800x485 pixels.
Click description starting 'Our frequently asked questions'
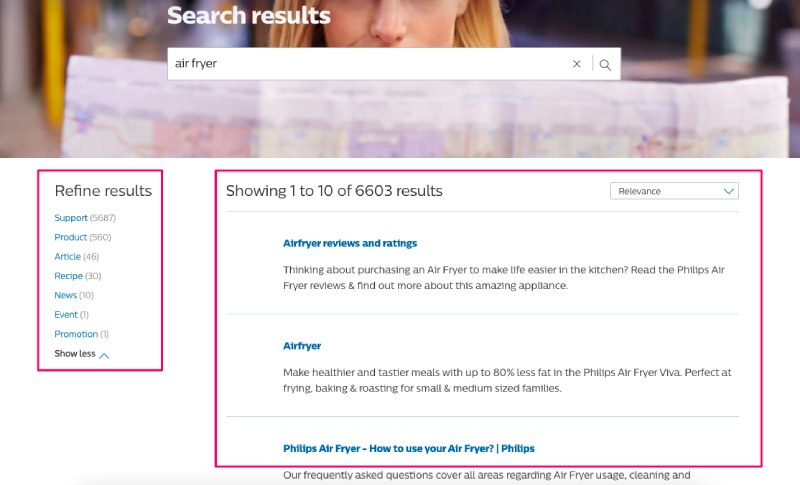click(x=487, y=475)
